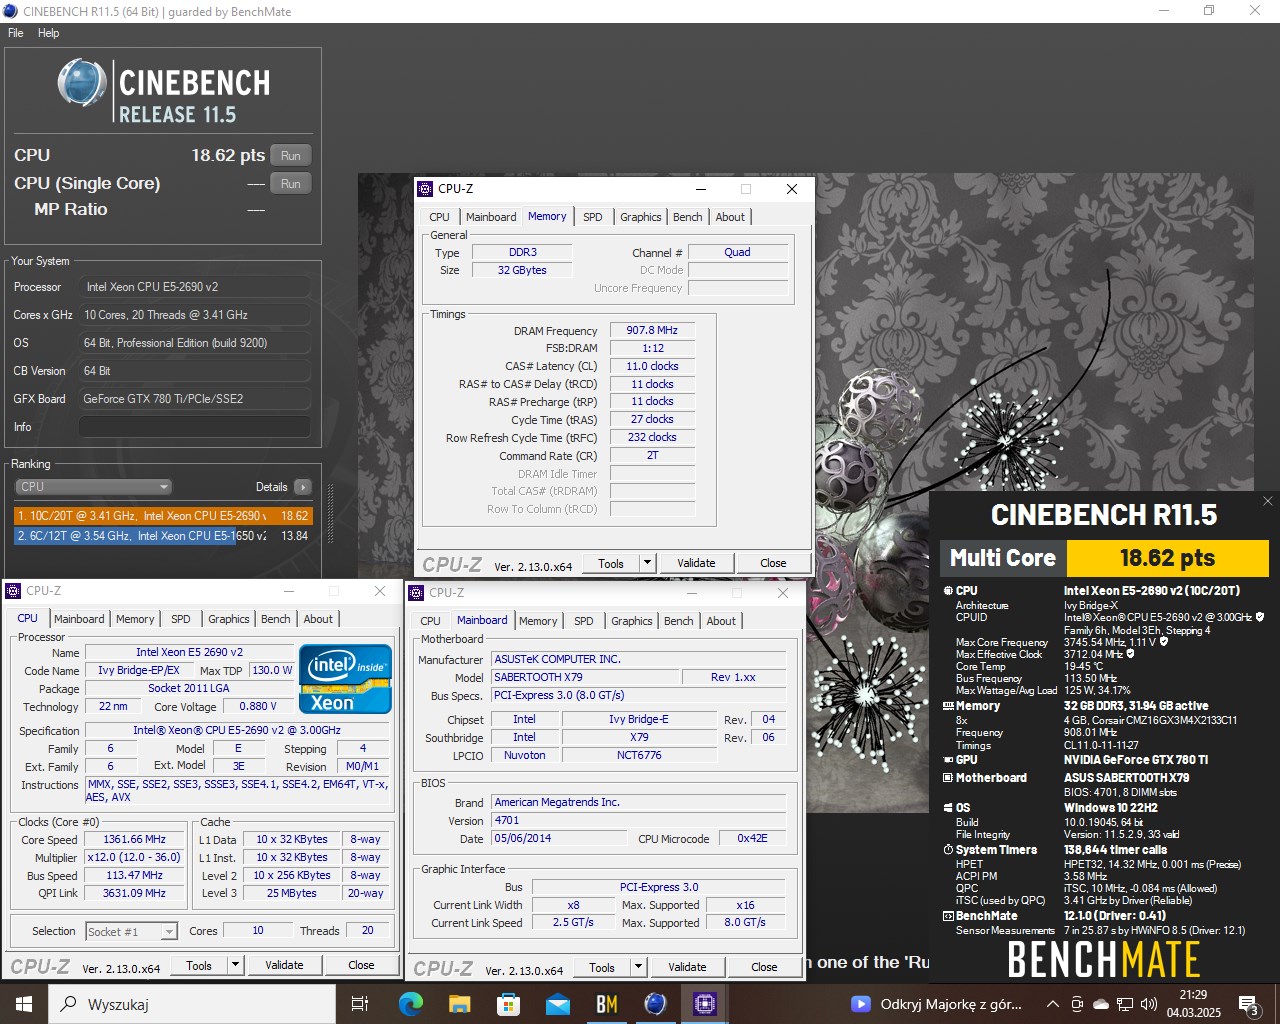The image size is (1280, 1024).
Task: Click the Max Effective Clock shield icon
Action: pyautogui.click(x=1131, y=654)
